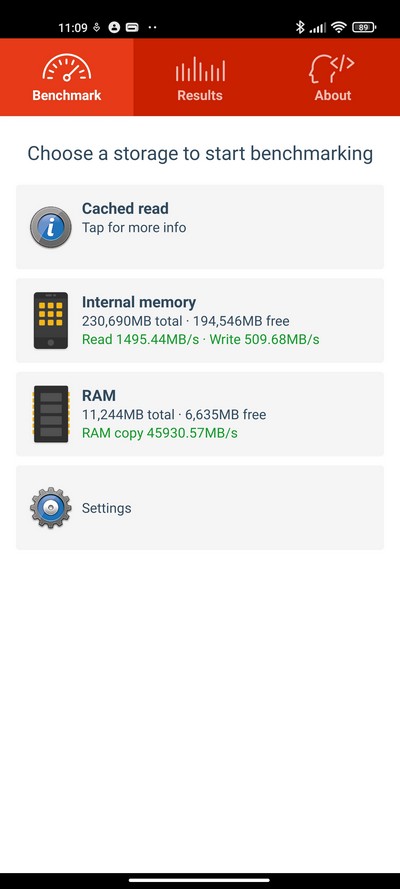Start RAM benchmark via RAM title
400x889 pixels.
point(99,395)
